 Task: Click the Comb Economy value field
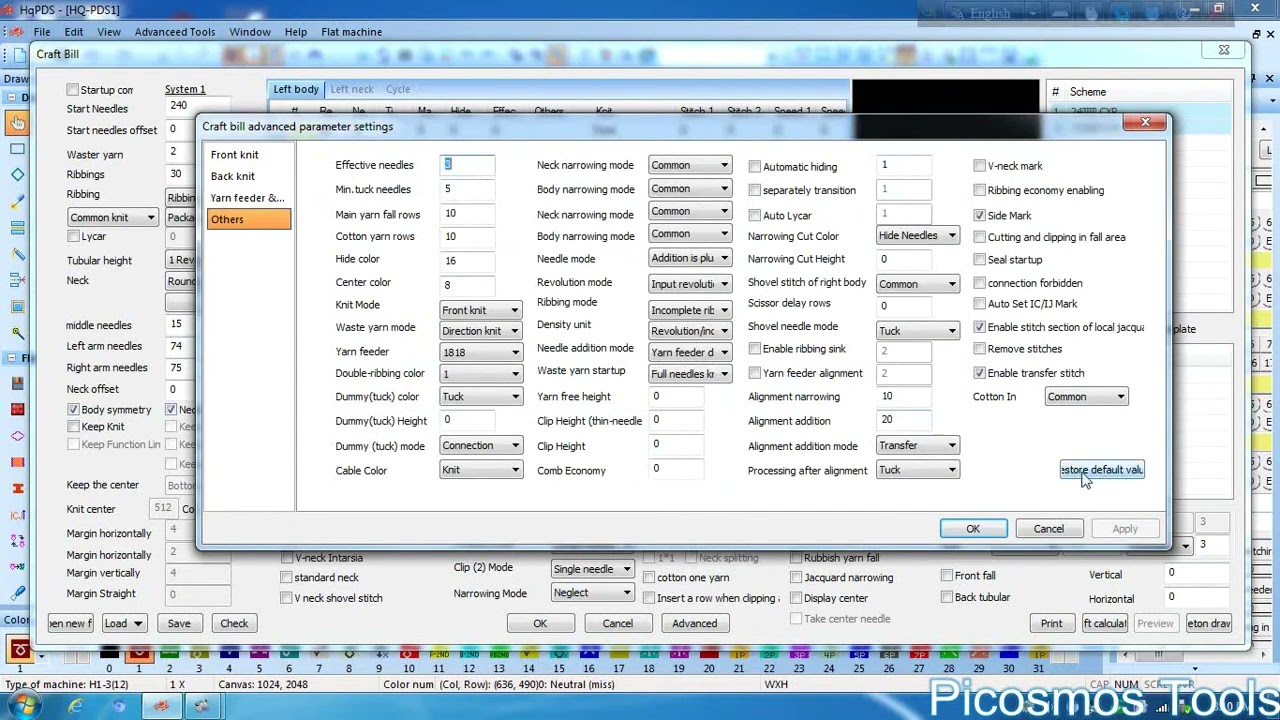coord(677,469)
